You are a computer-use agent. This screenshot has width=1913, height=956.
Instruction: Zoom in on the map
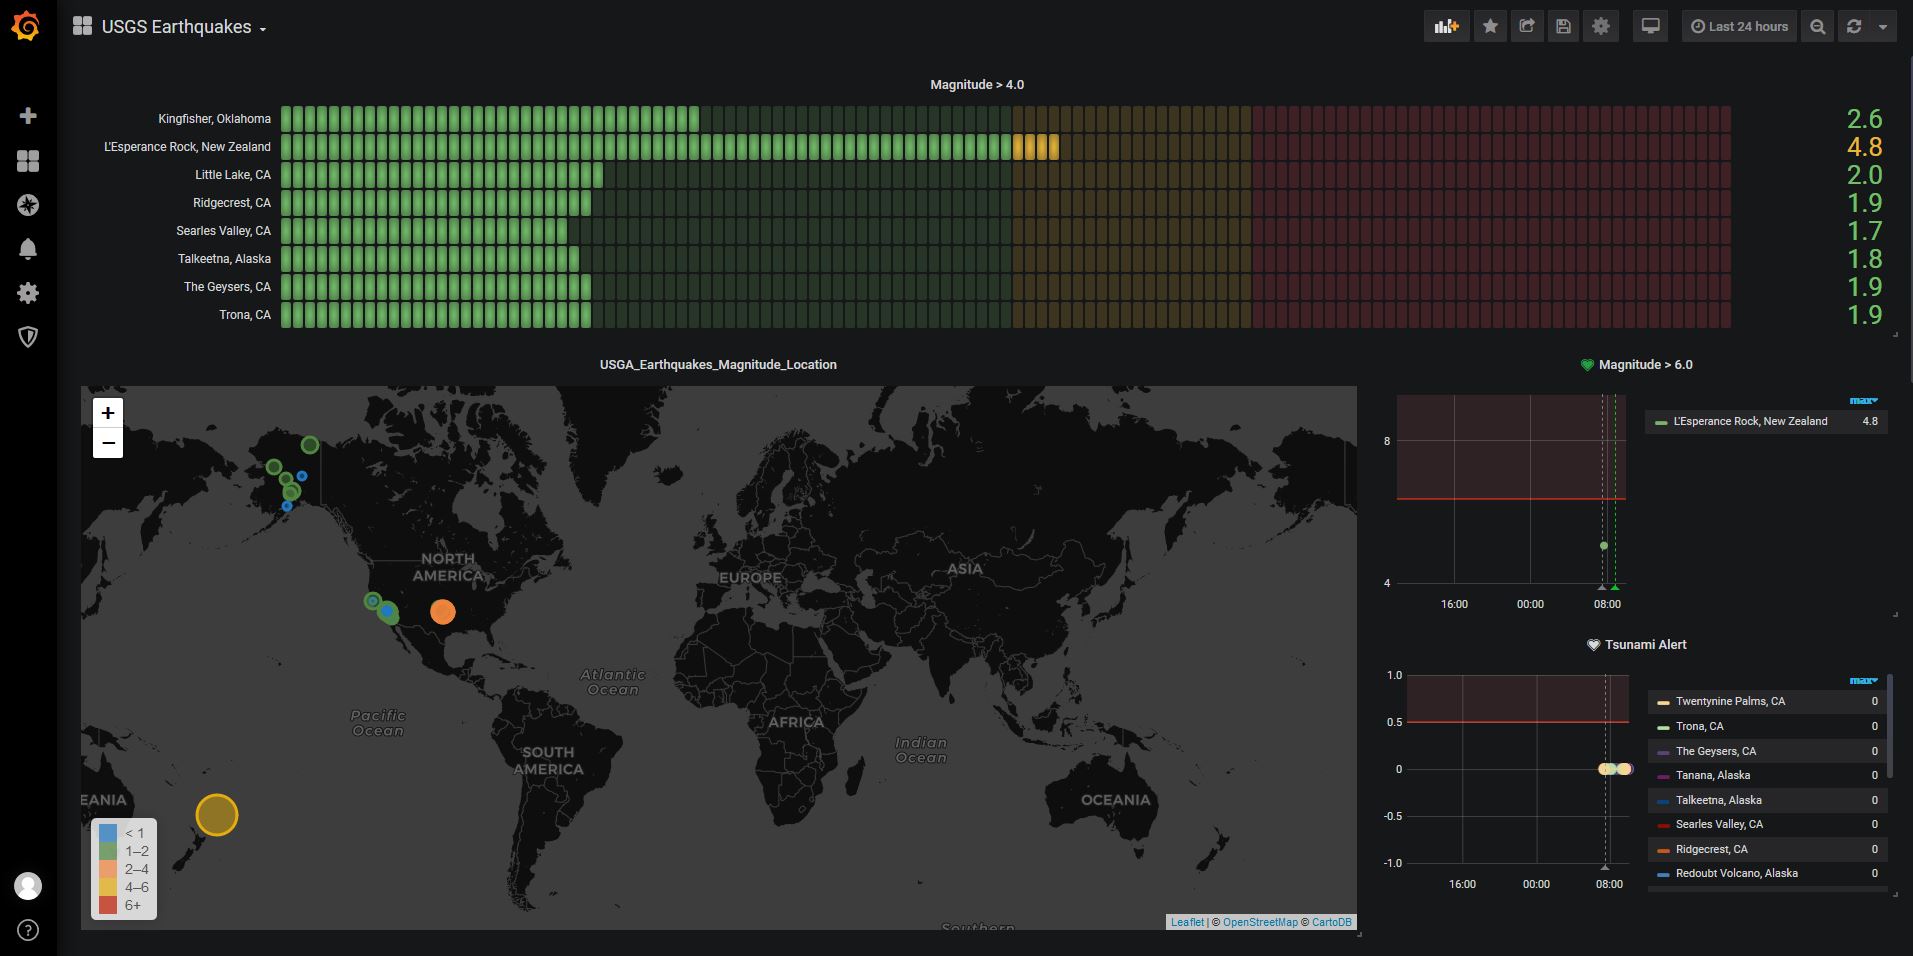tap(108, 413)
